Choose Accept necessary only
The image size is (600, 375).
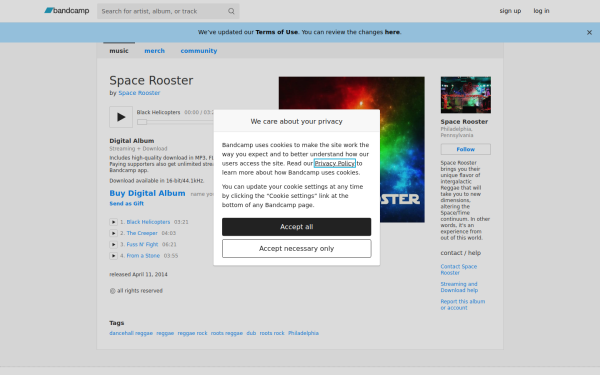coord(297,248)
